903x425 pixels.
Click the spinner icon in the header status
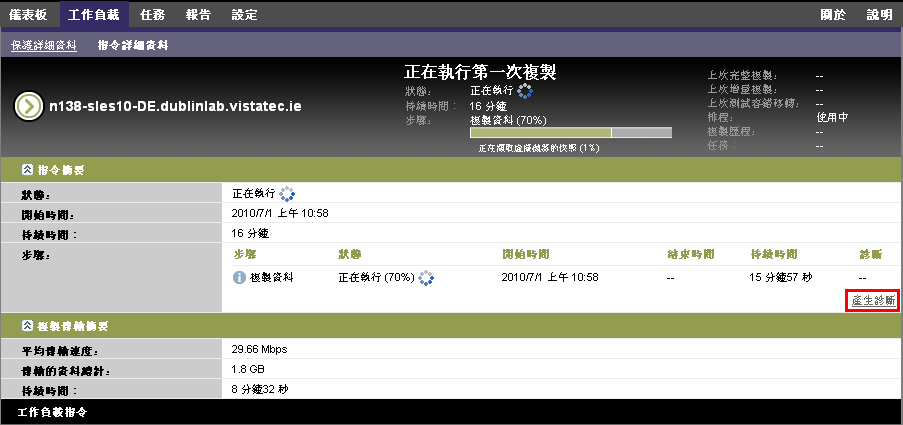525,91
